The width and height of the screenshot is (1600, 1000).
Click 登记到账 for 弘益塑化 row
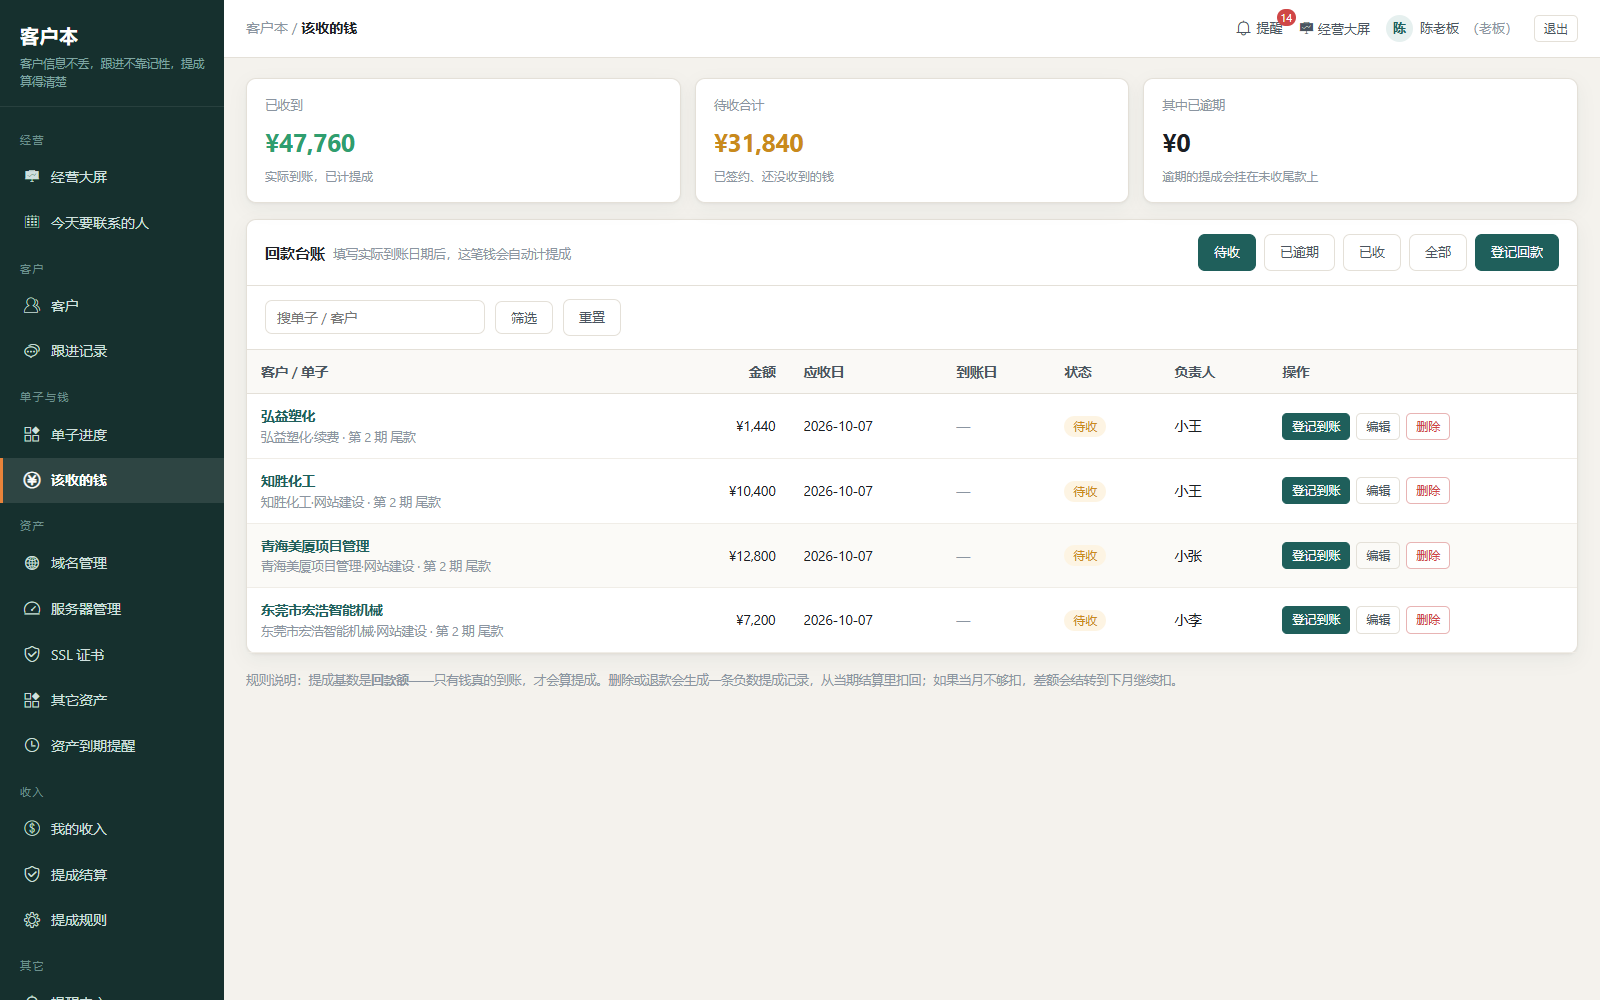pyautogui.click(x=1316, y=426)
